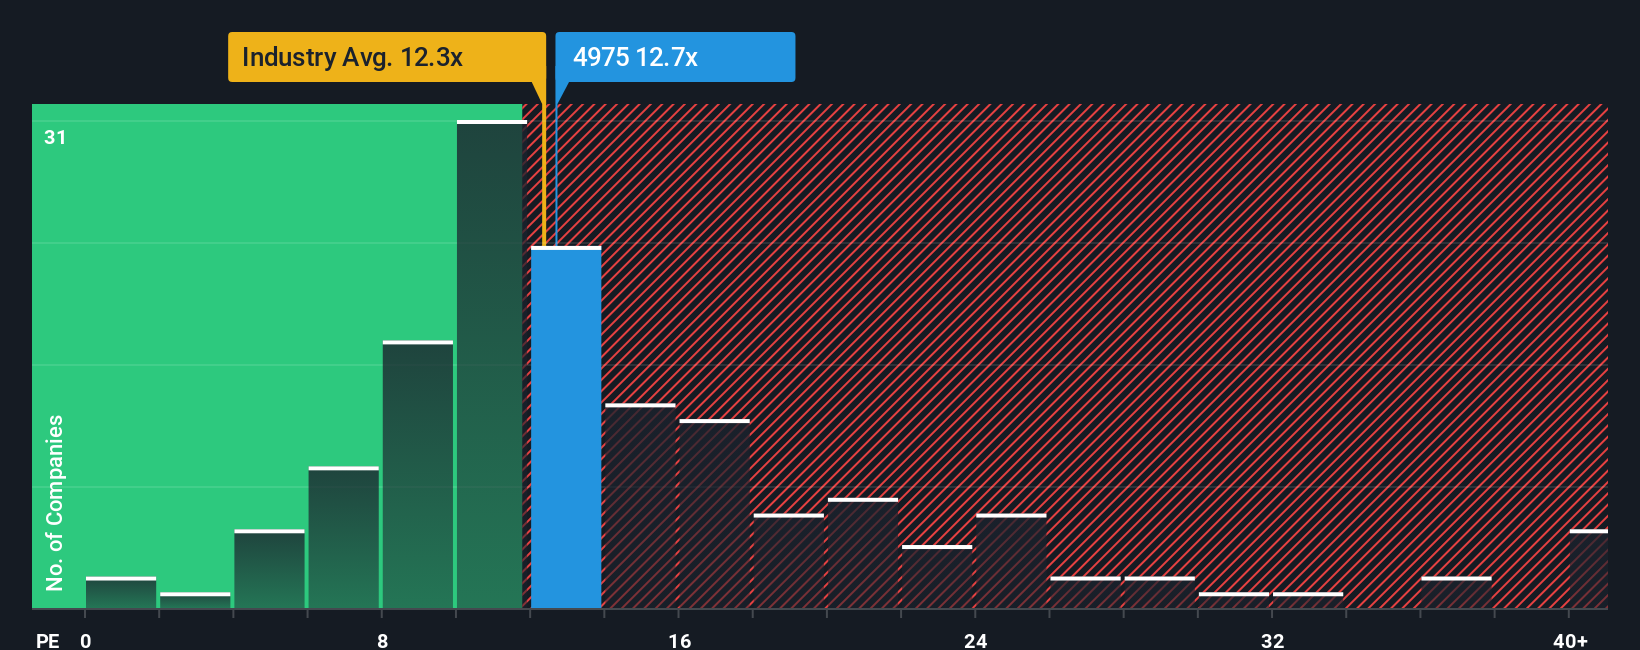Select the rightmost 40+ histogram bar
This screenshot has width=1640, height=650.
(x=1589, y=569)
